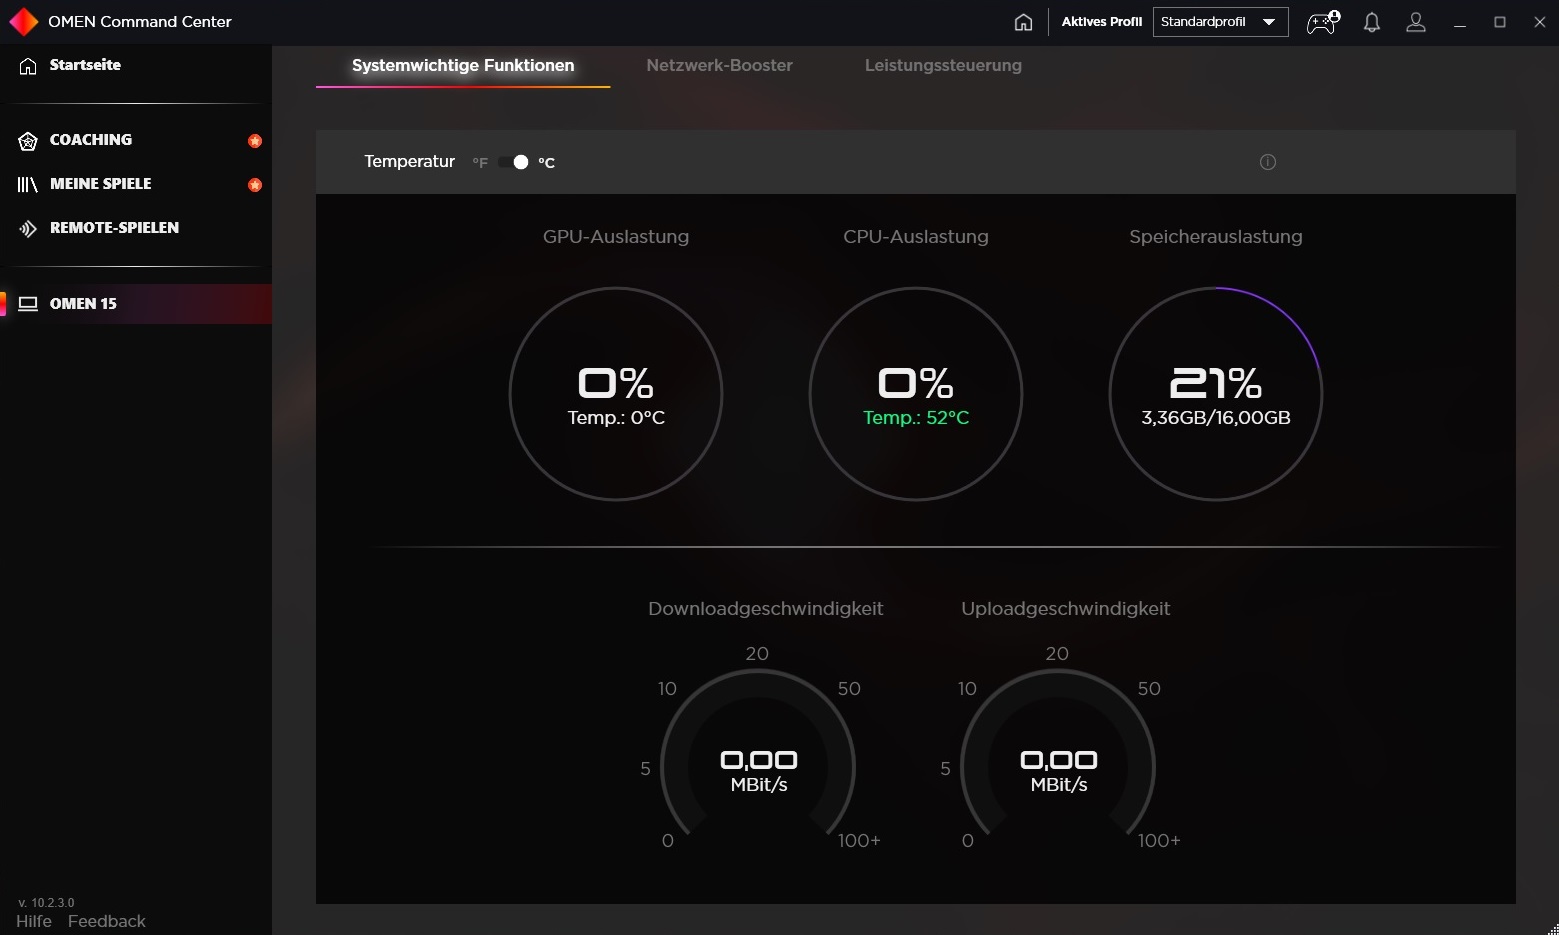Click the 21% memory usage value
Screen dimensions: 1559x935
[x=1216, y=383]
